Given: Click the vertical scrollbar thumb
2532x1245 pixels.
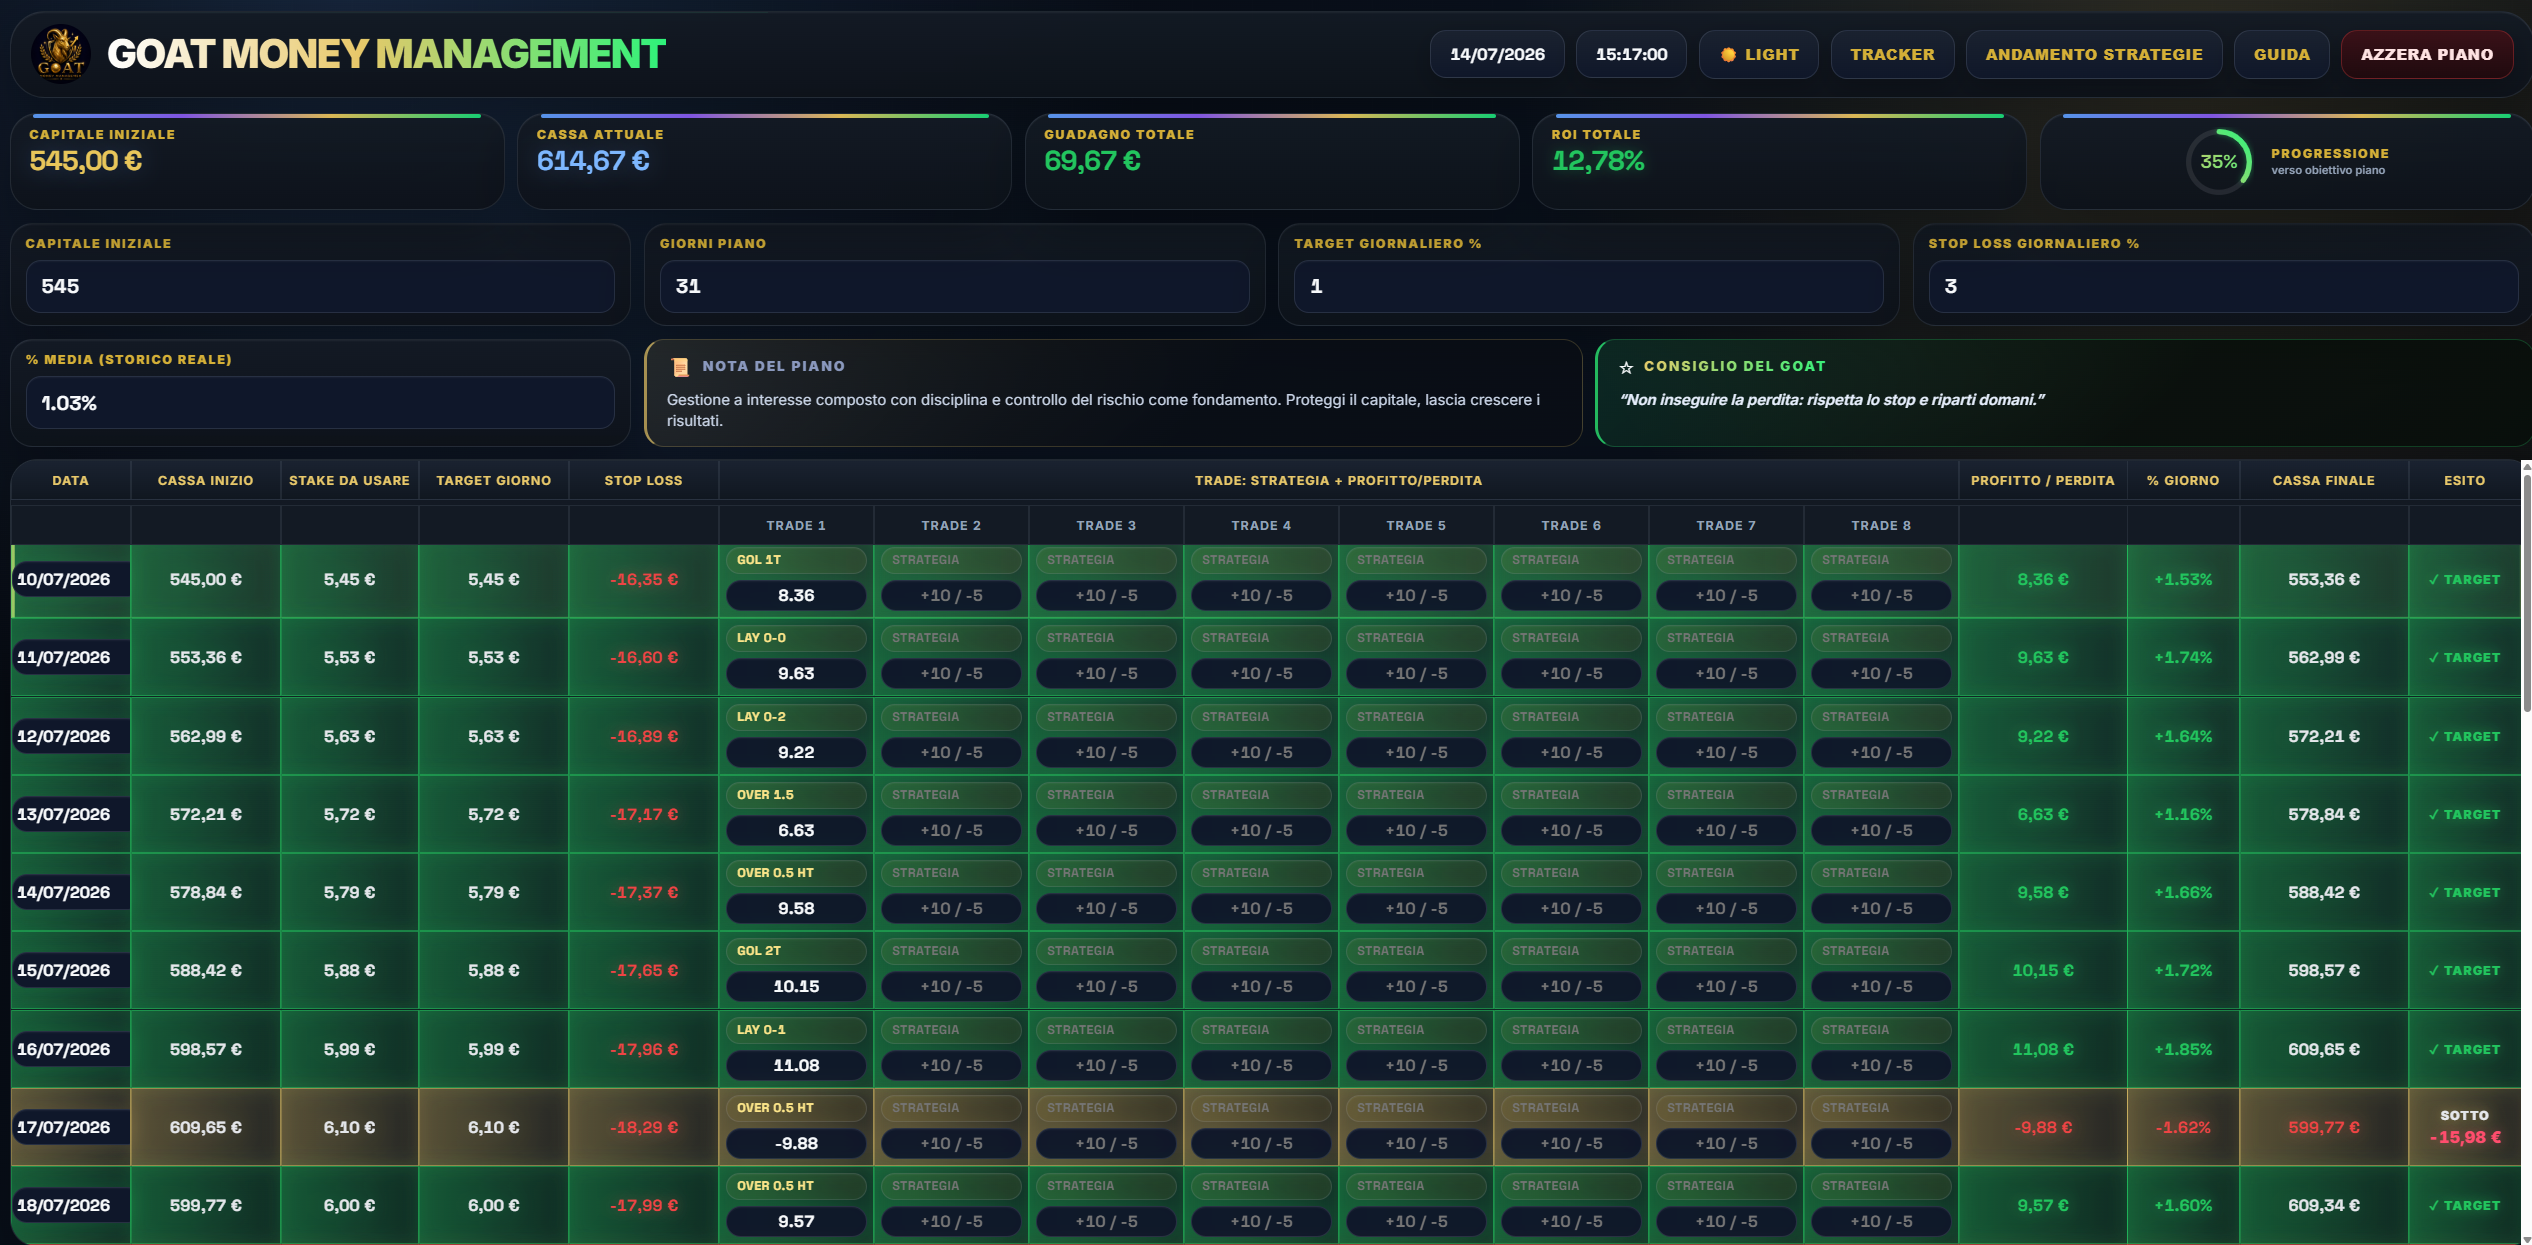Looking at the screenshot, I should (x=2526, y=592).
